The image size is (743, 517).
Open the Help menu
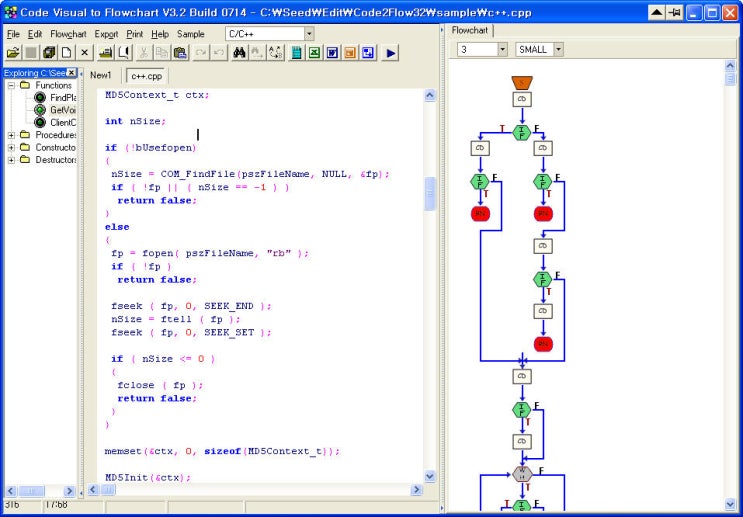[x=160, y=34]
